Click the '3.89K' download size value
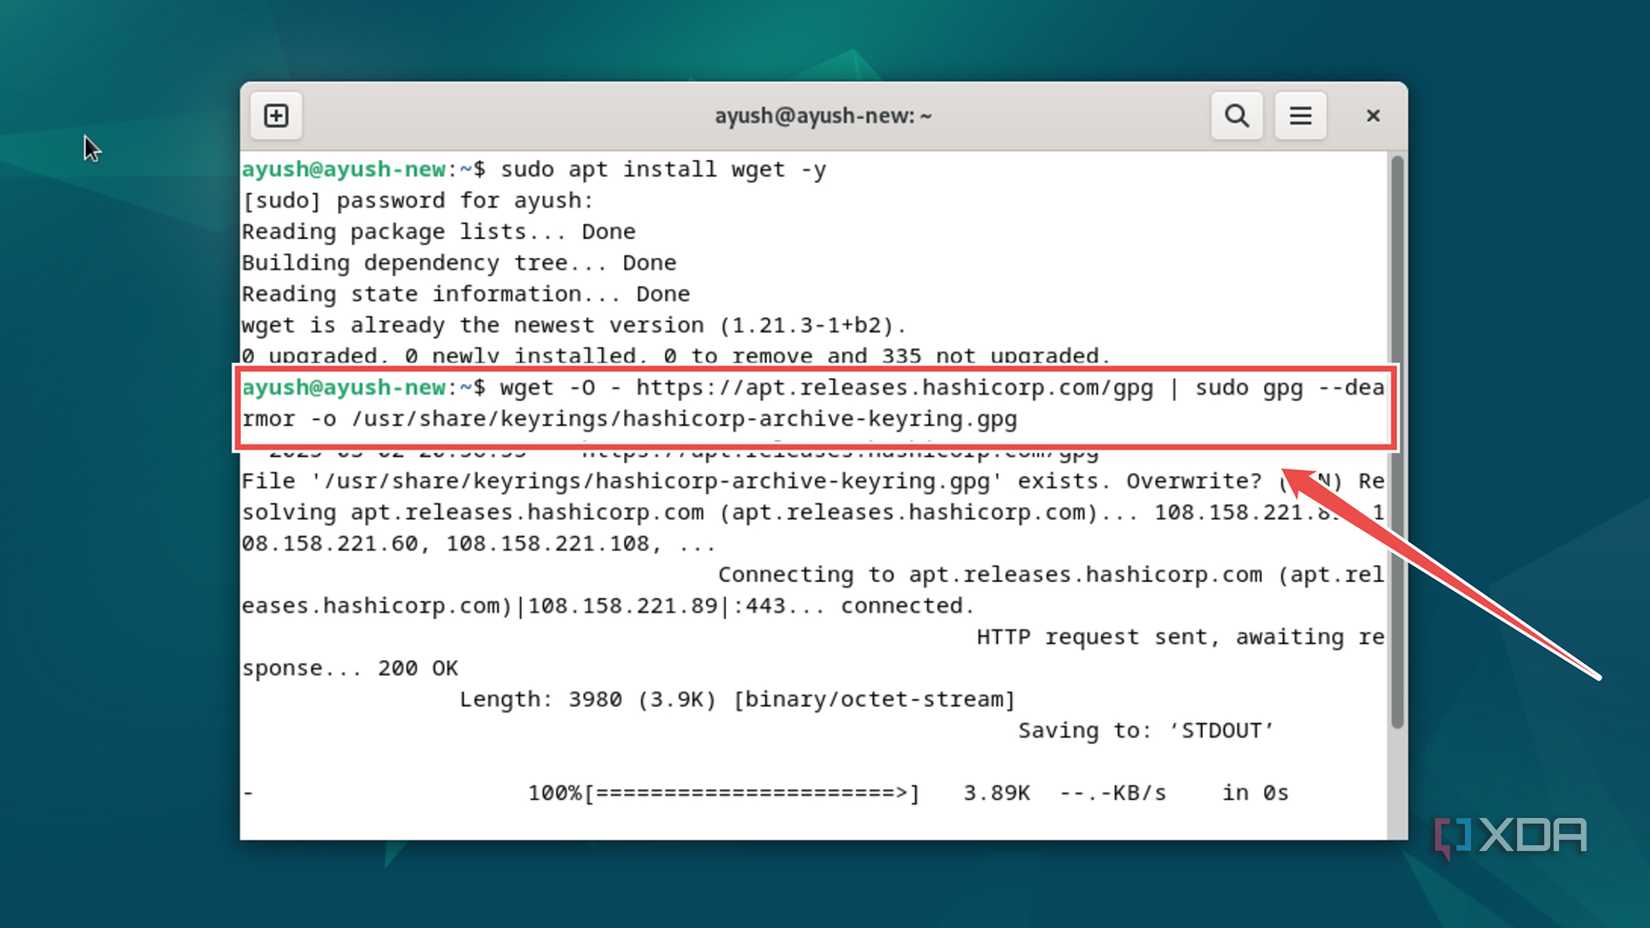Viewport: 1650px width, 928px height. click(996, 793)
